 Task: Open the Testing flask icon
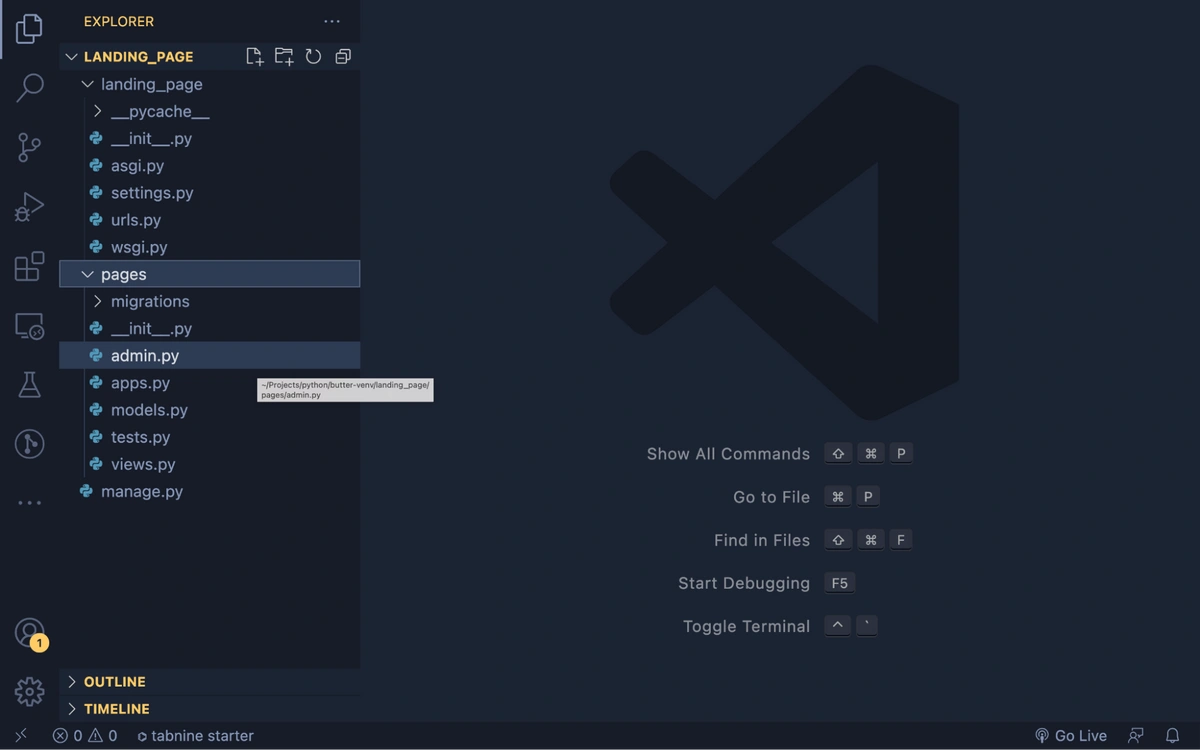pos(29,385)
